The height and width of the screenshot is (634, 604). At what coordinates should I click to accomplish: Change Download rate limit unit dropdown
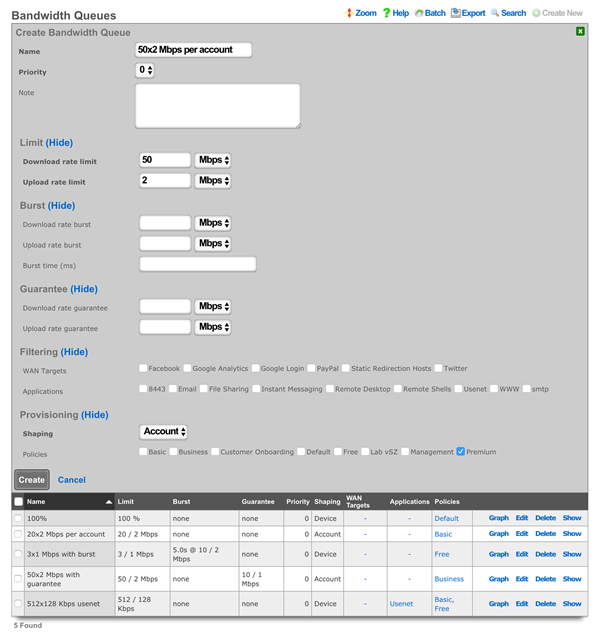[213, 160]
